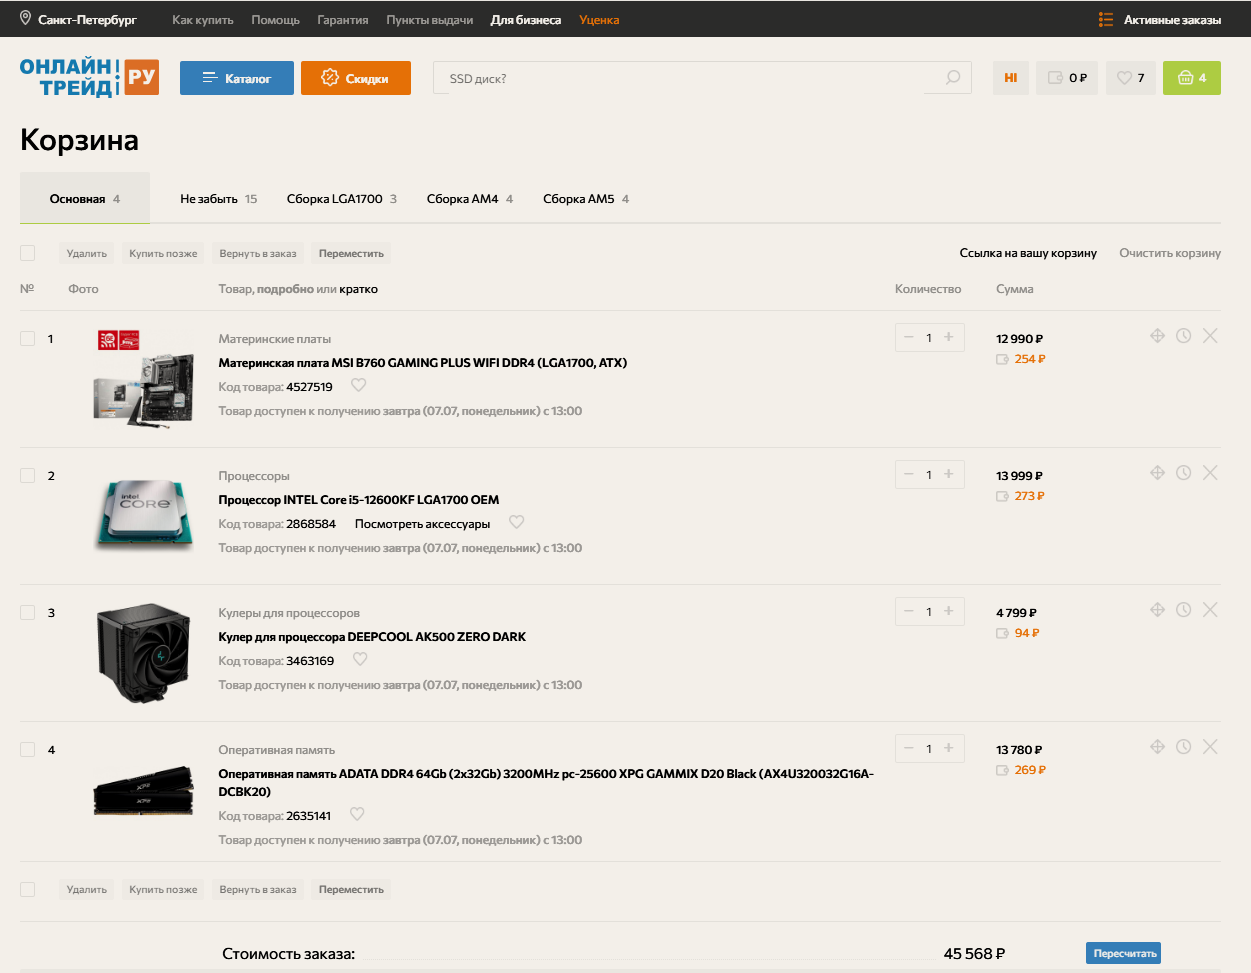Open the green cart button showing 4
The width and height of the screenshot is (1251, 973).
(x=1192, y=78)
